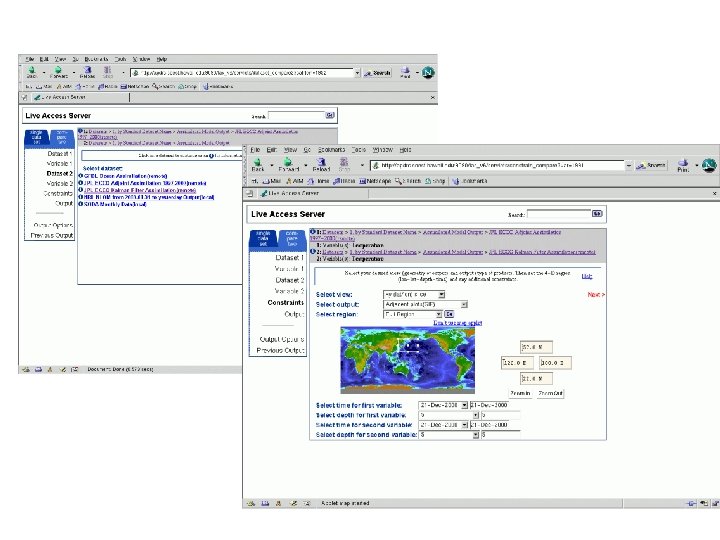This screenshot has width=720, height=540.
Task: Click Zoom Out button below coordinate fields
Action: coord(550,394)
